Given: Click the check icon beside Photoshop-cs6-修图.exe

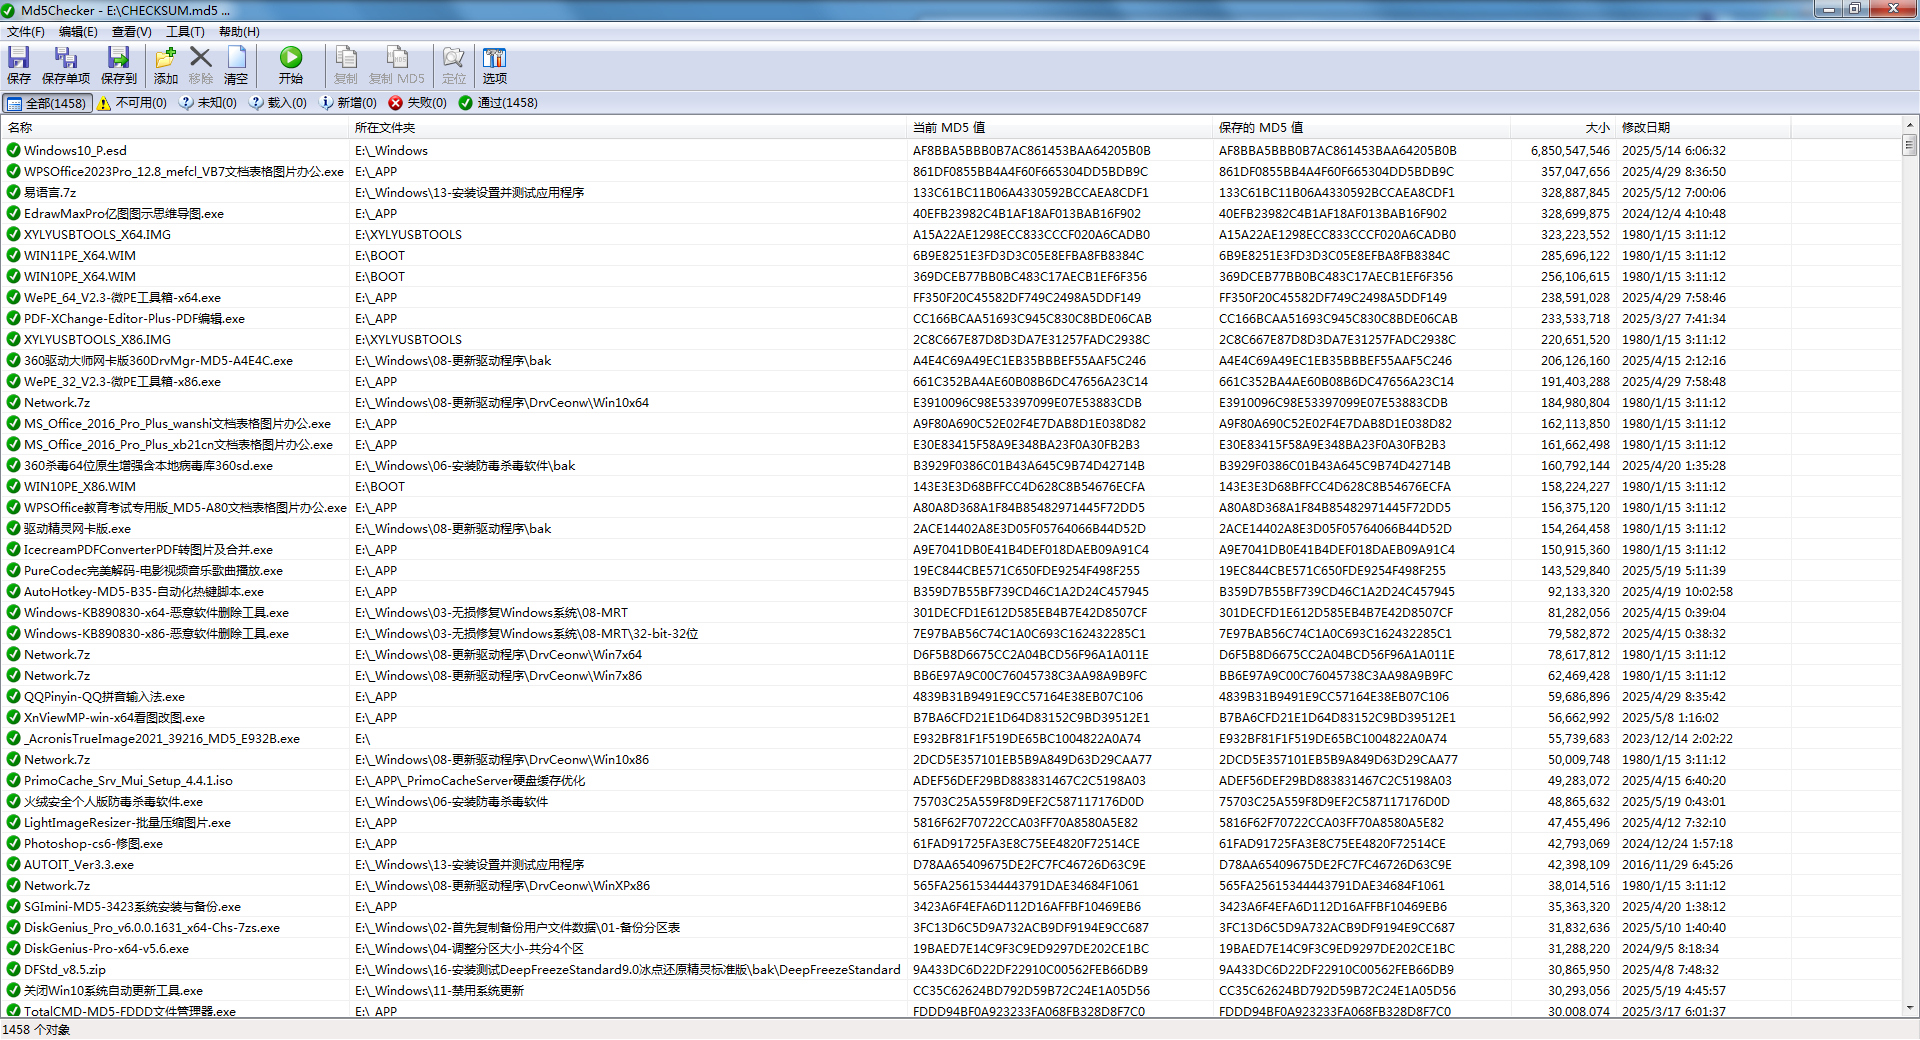Looking at the screenshot, I should pyautogui.click(x=13, y=844).
